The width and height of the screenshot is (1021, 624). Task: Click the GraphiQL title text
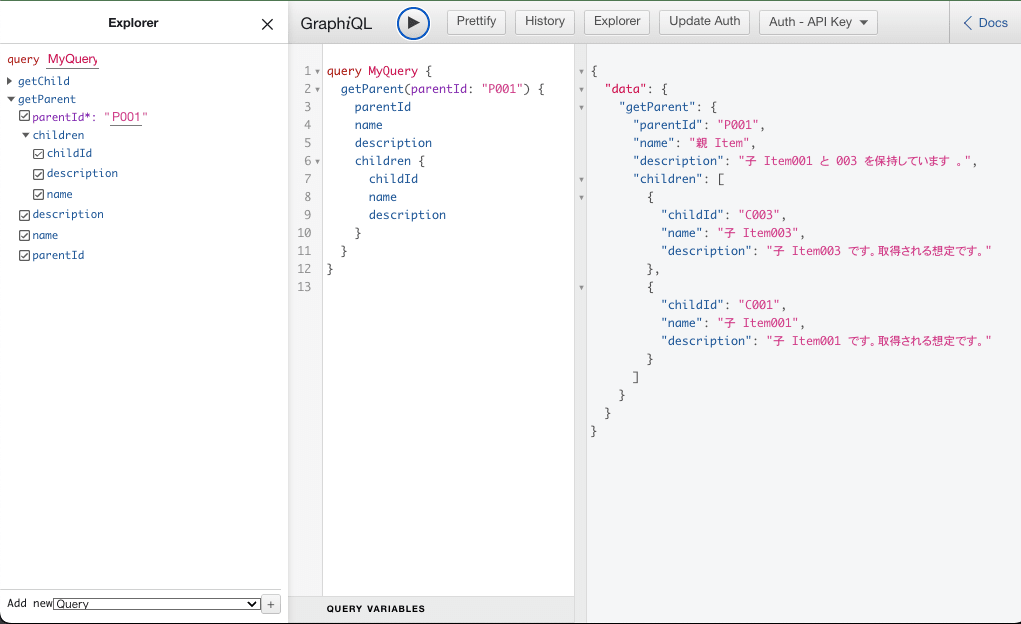336,23
